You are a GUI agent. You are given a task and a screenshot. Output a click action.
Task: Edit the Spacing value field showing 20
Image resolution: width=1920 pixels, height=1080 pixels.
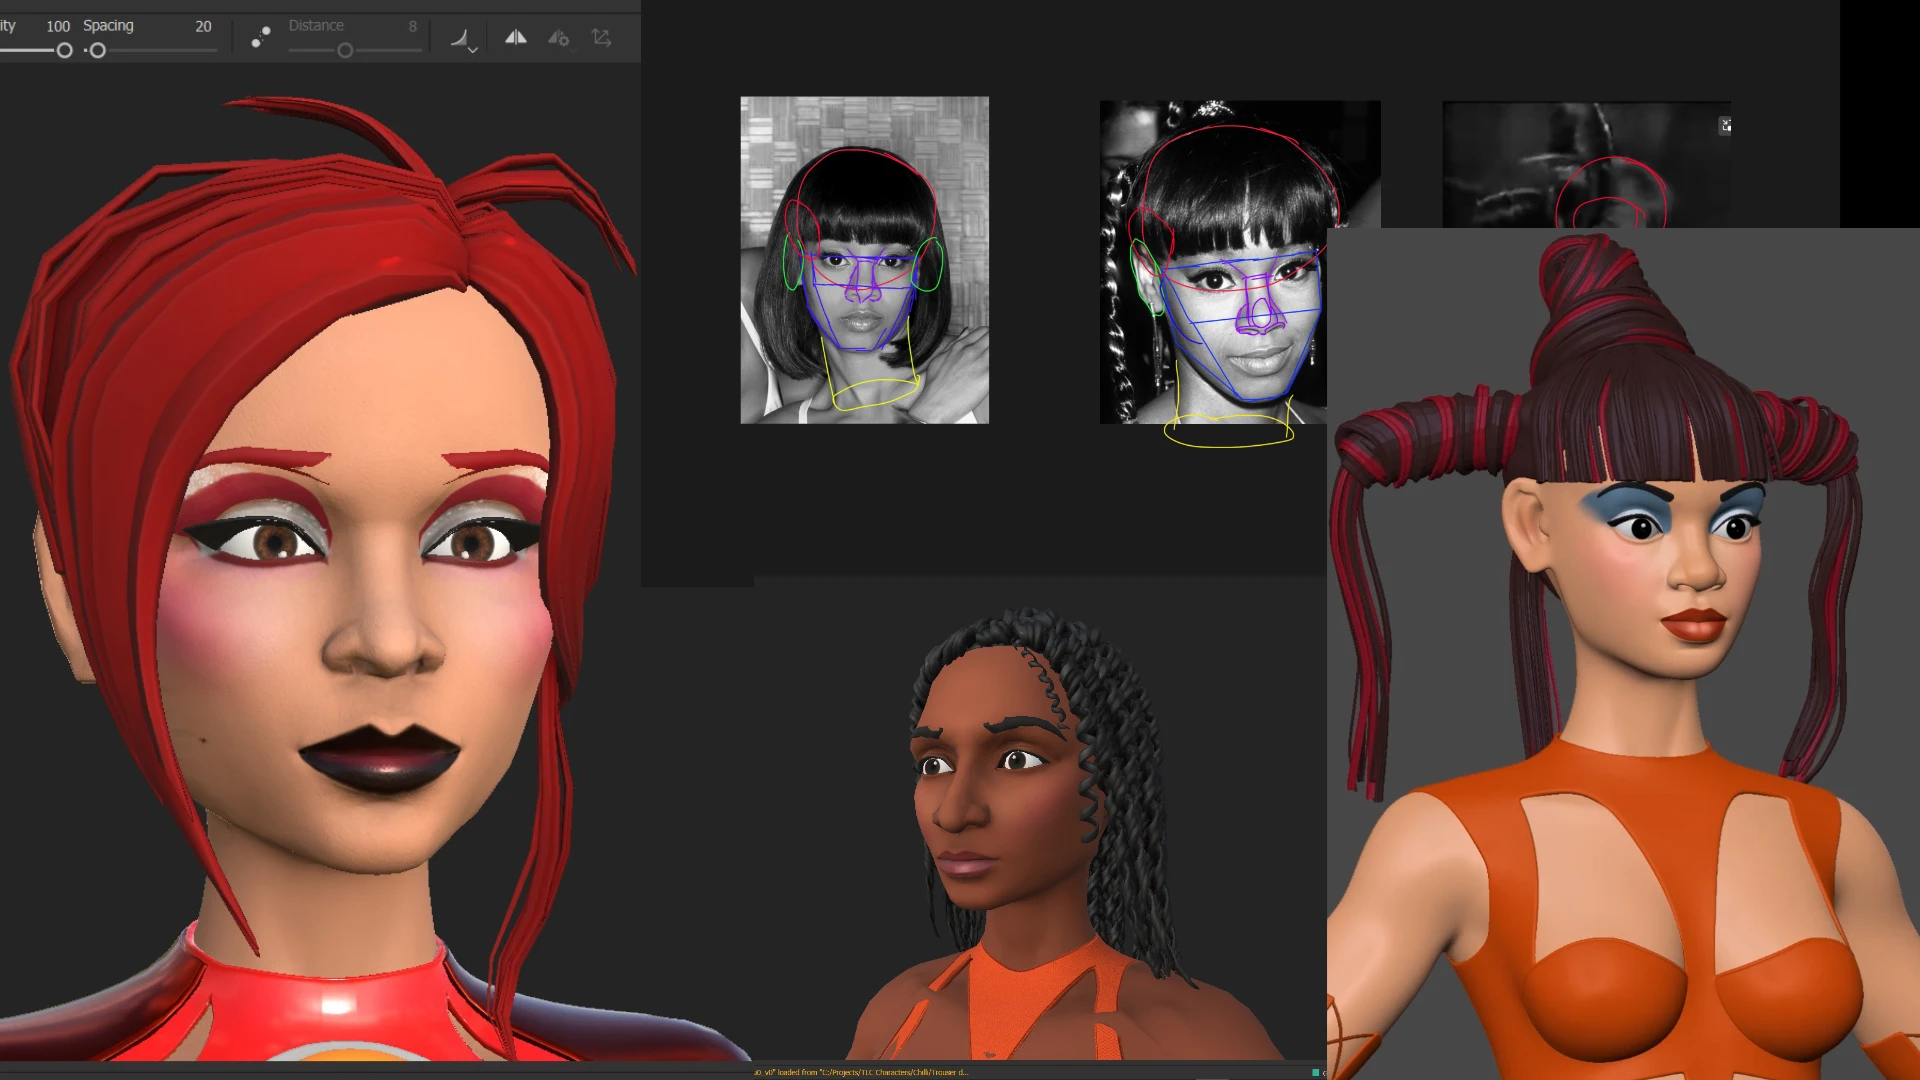coord(203,26)
